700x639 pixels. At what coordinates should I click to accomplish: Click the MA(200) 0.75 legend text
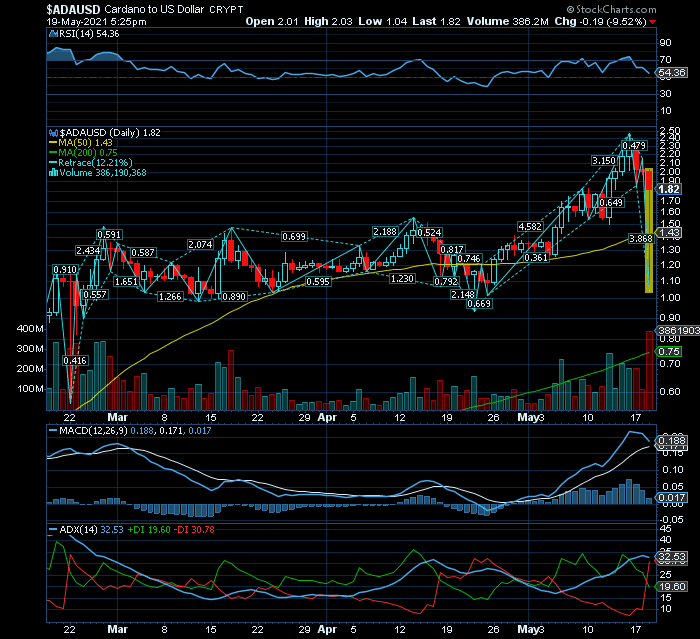[88, 153]
